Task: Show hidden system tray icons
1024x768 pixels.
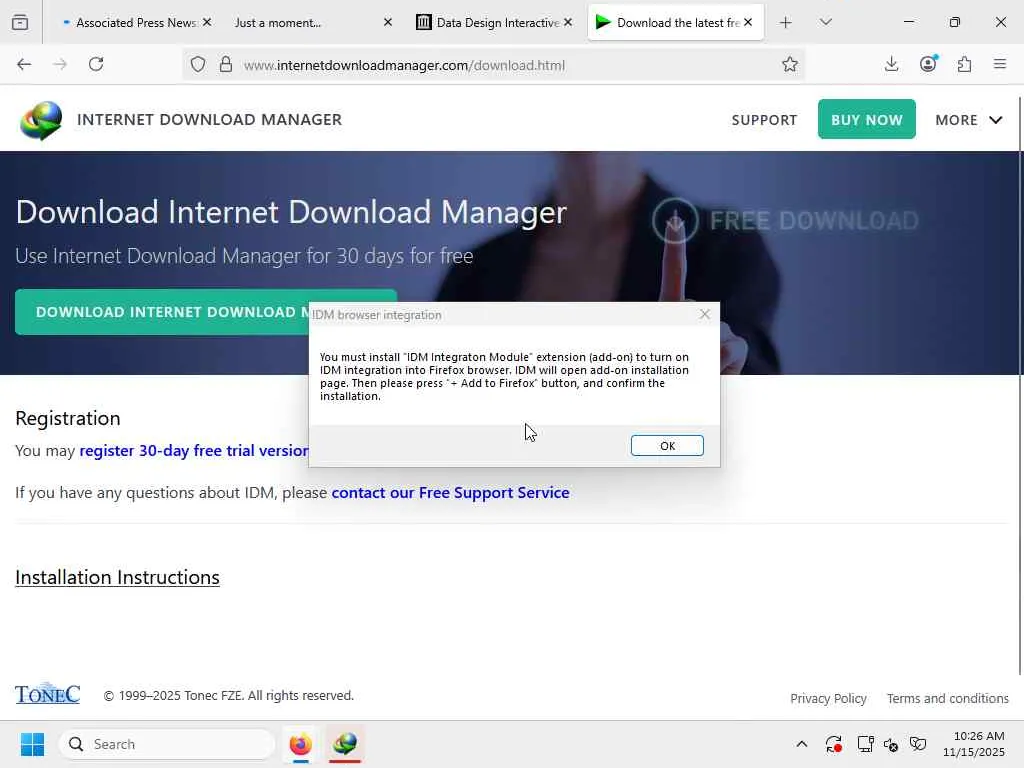Action: [x=802, y=744]
